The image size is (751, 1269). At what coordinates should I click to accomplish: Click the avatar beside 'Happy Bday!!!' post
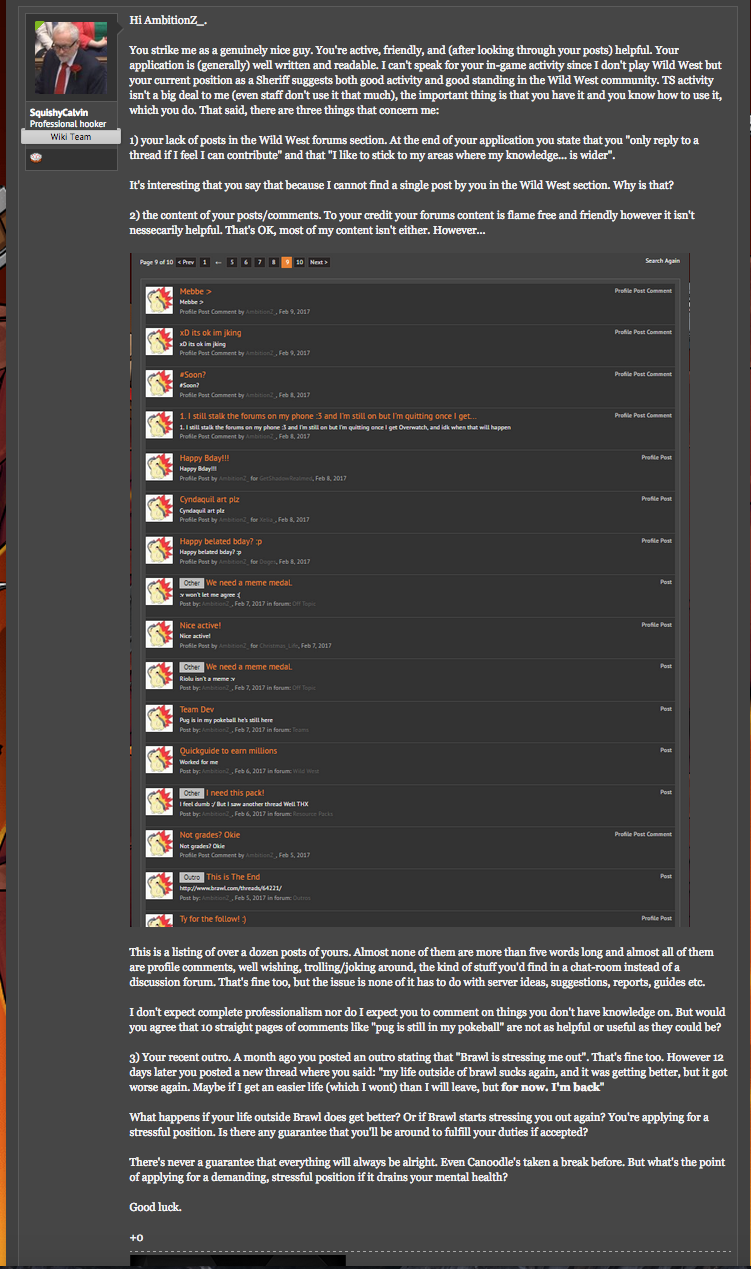pyautogui.click(x=160, y=467)
